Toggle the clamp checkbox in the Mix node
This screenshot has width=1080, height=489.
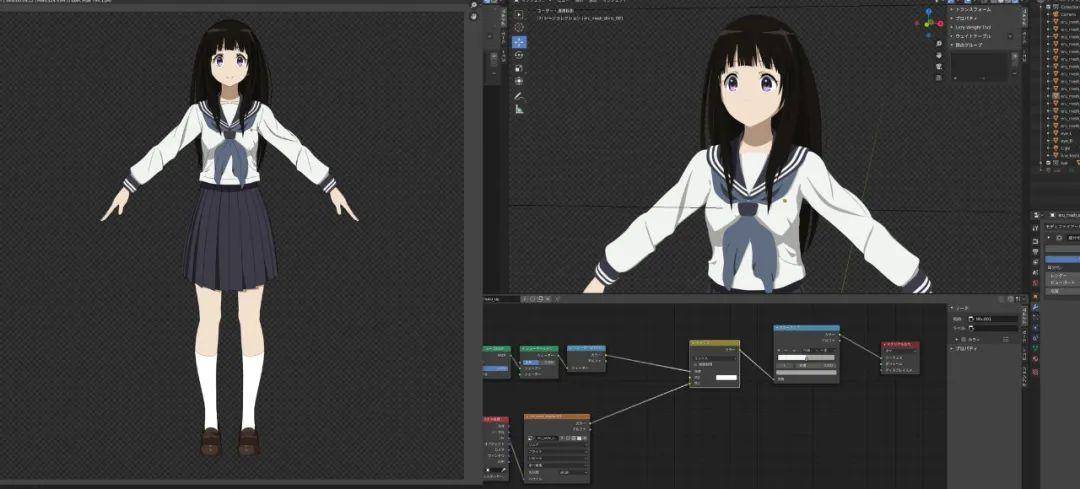click(696, 364)
